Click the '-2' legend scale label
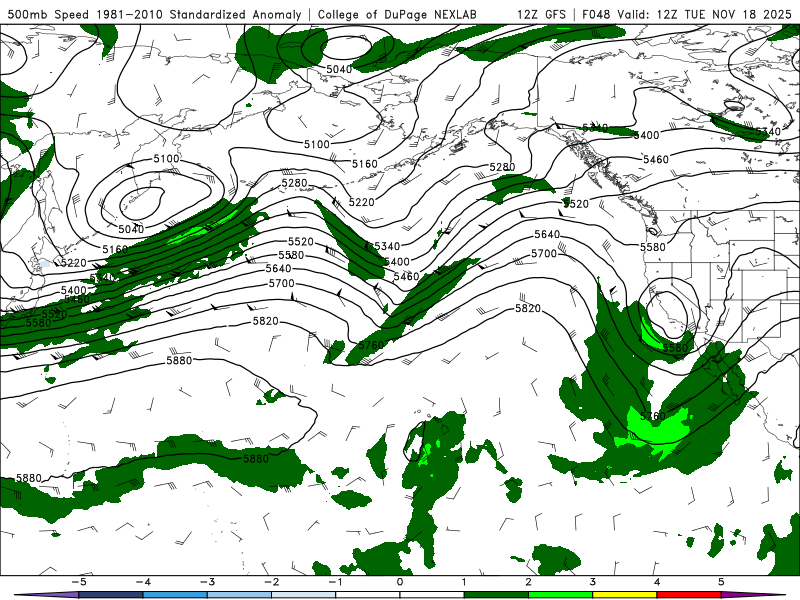 click(x=271, y=582)
